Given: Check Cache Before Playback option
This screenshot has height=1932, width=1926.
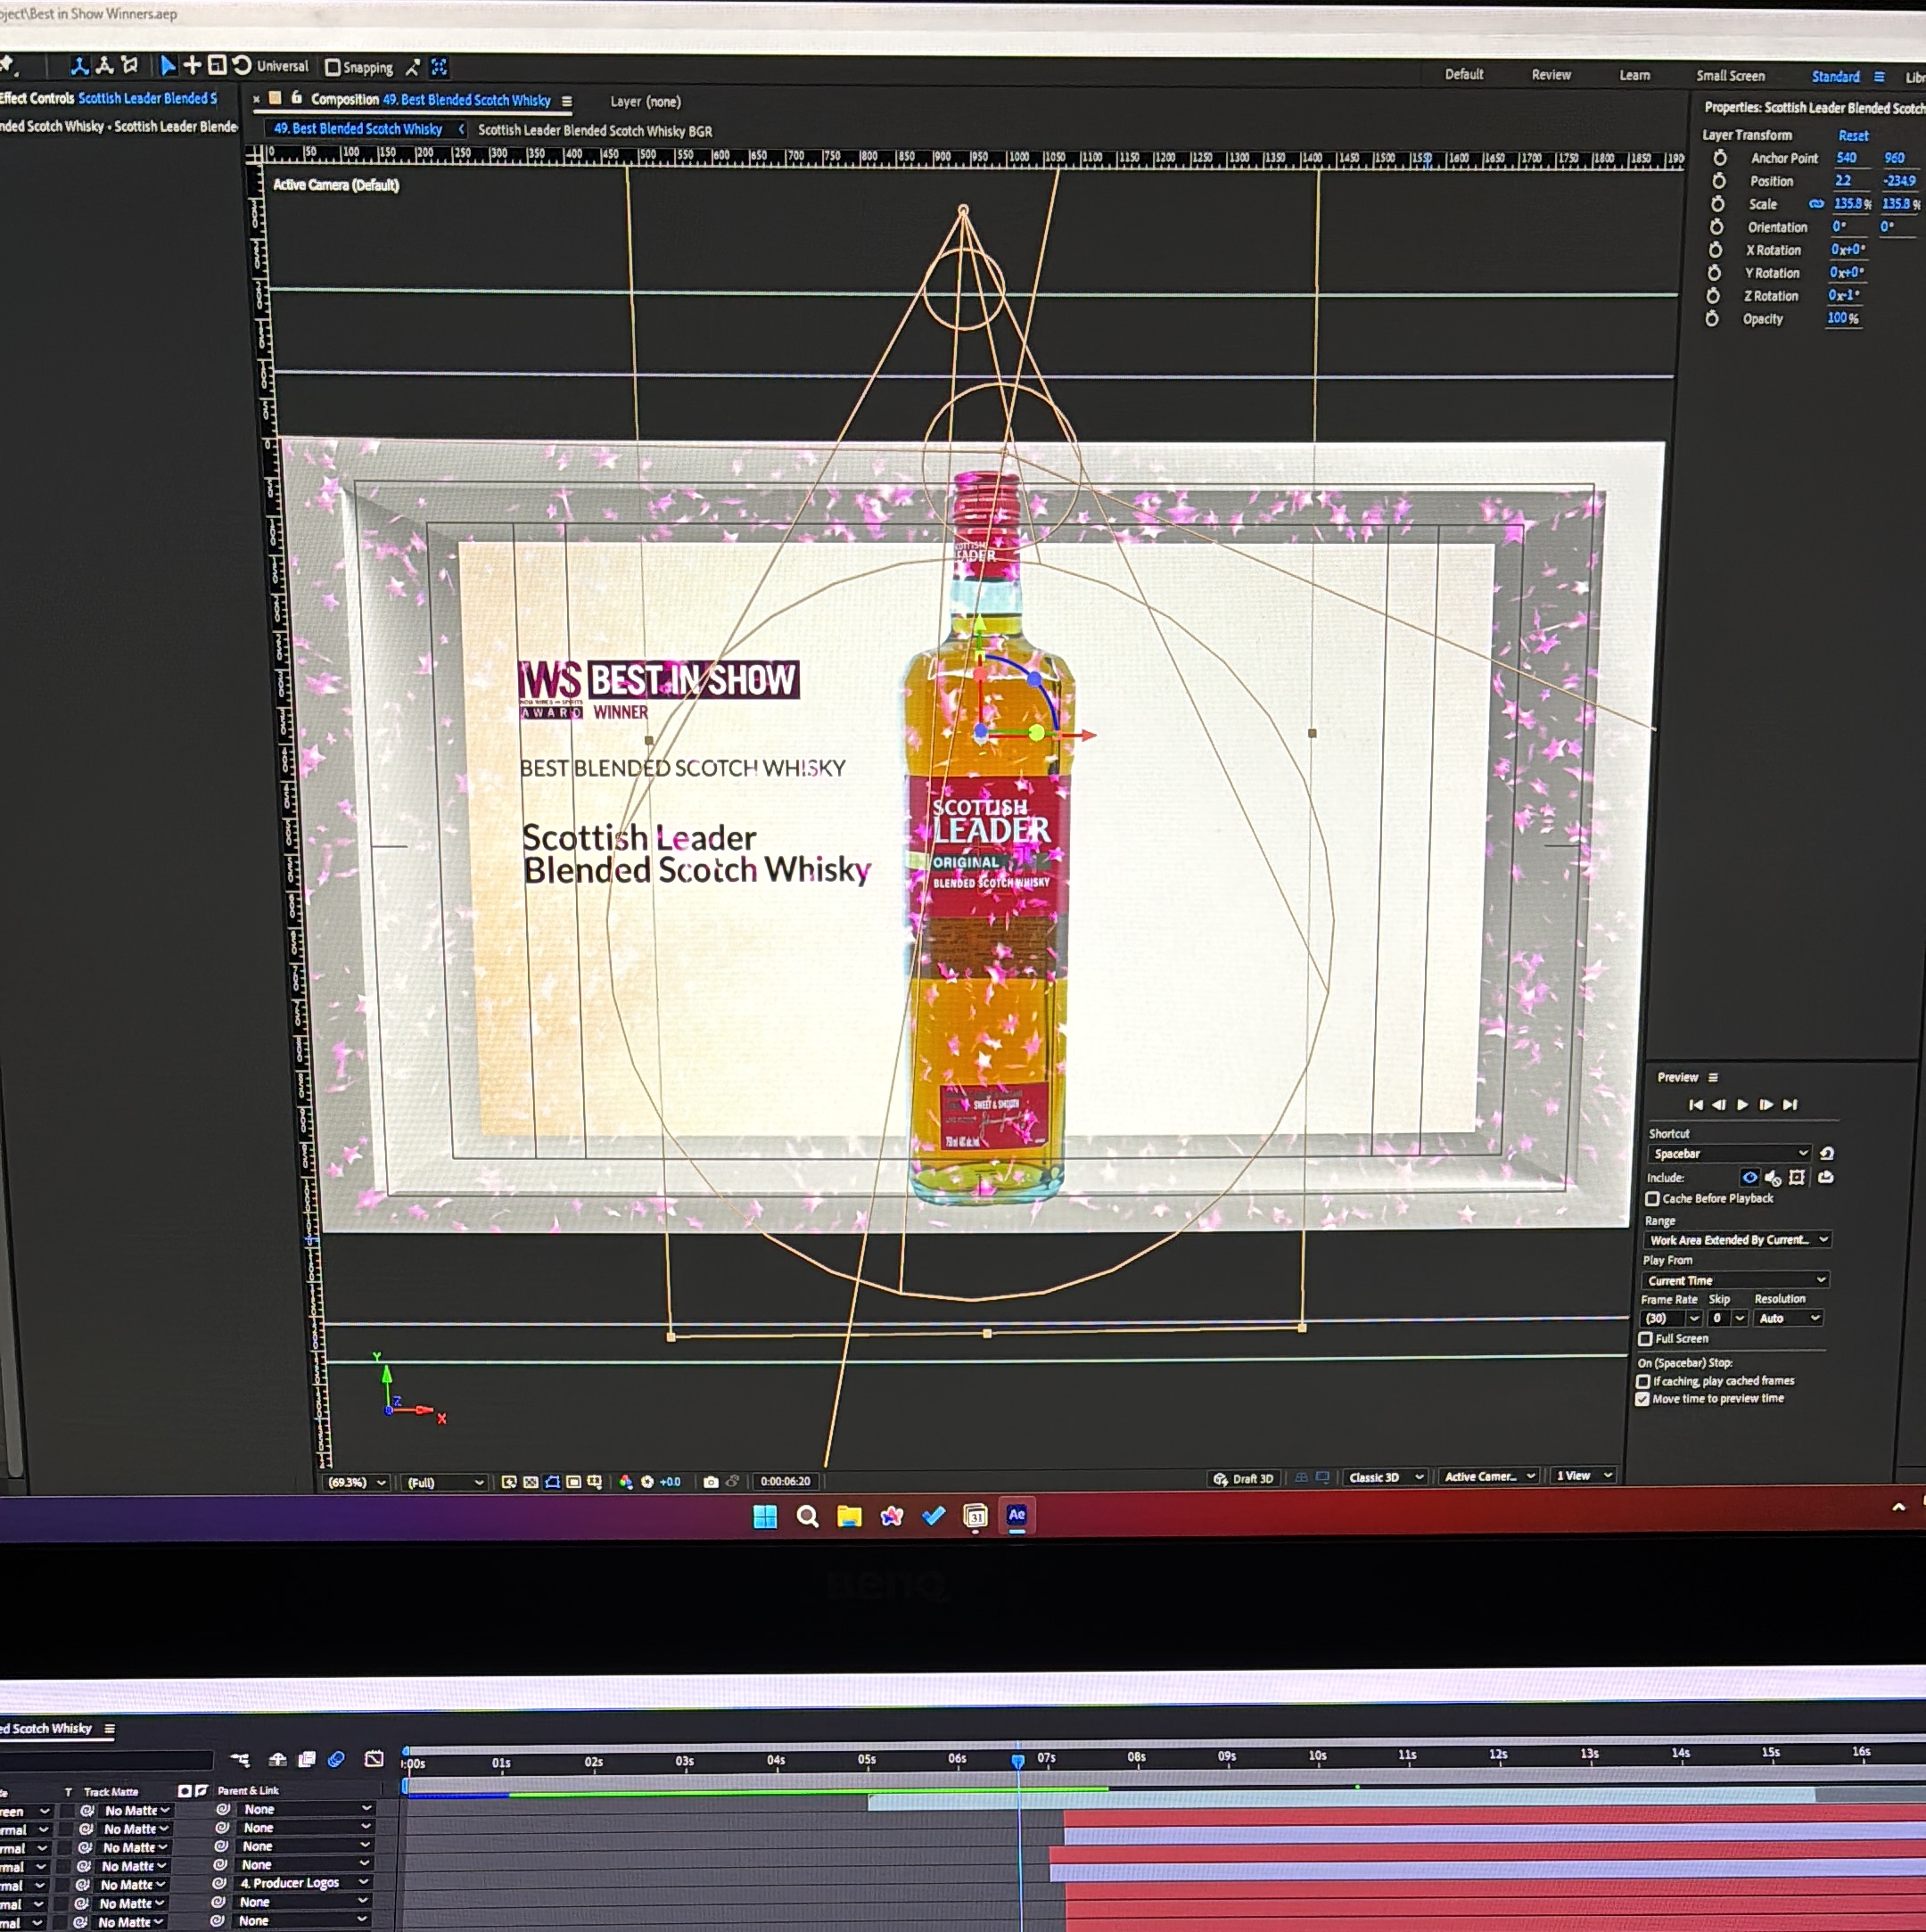Looking at the screenshot, I should pos(1652,1198).
